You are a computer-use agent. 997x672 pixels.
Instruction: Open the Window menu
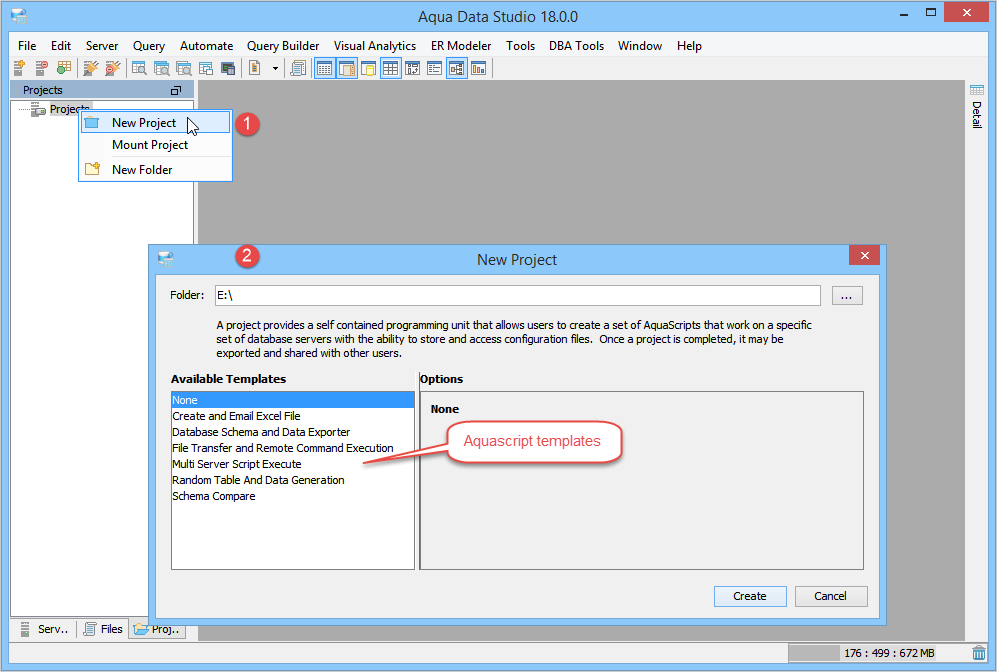[x=640, y=46]
